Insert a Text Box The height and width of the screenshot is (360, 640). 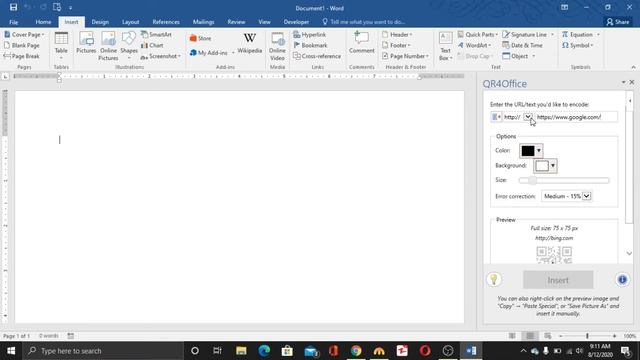pyautogui.click(x=445, y=46)
